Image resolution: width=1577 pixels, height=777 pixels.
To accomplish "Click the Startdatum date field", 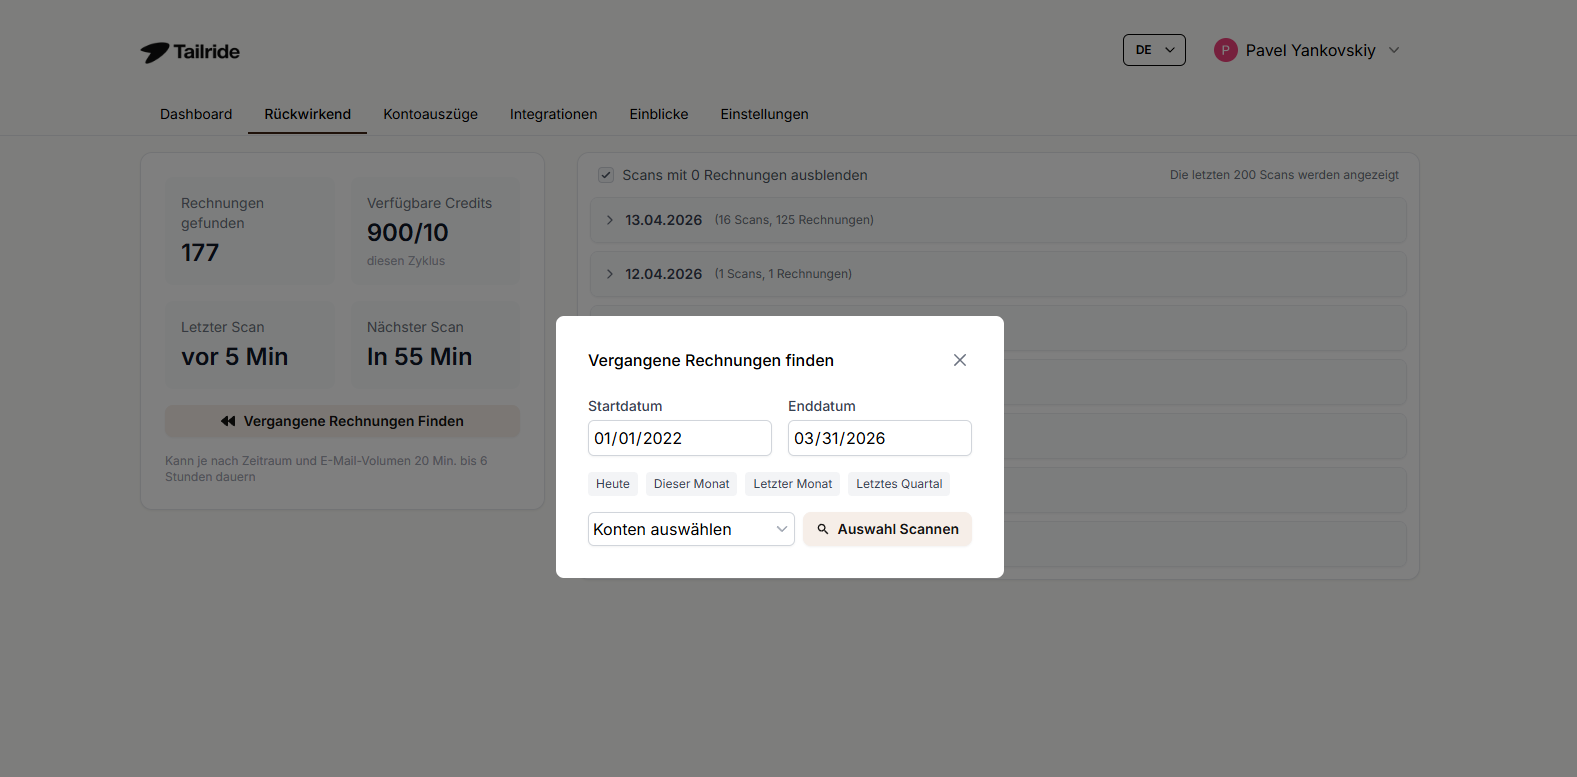I will (x=679, y=438).
